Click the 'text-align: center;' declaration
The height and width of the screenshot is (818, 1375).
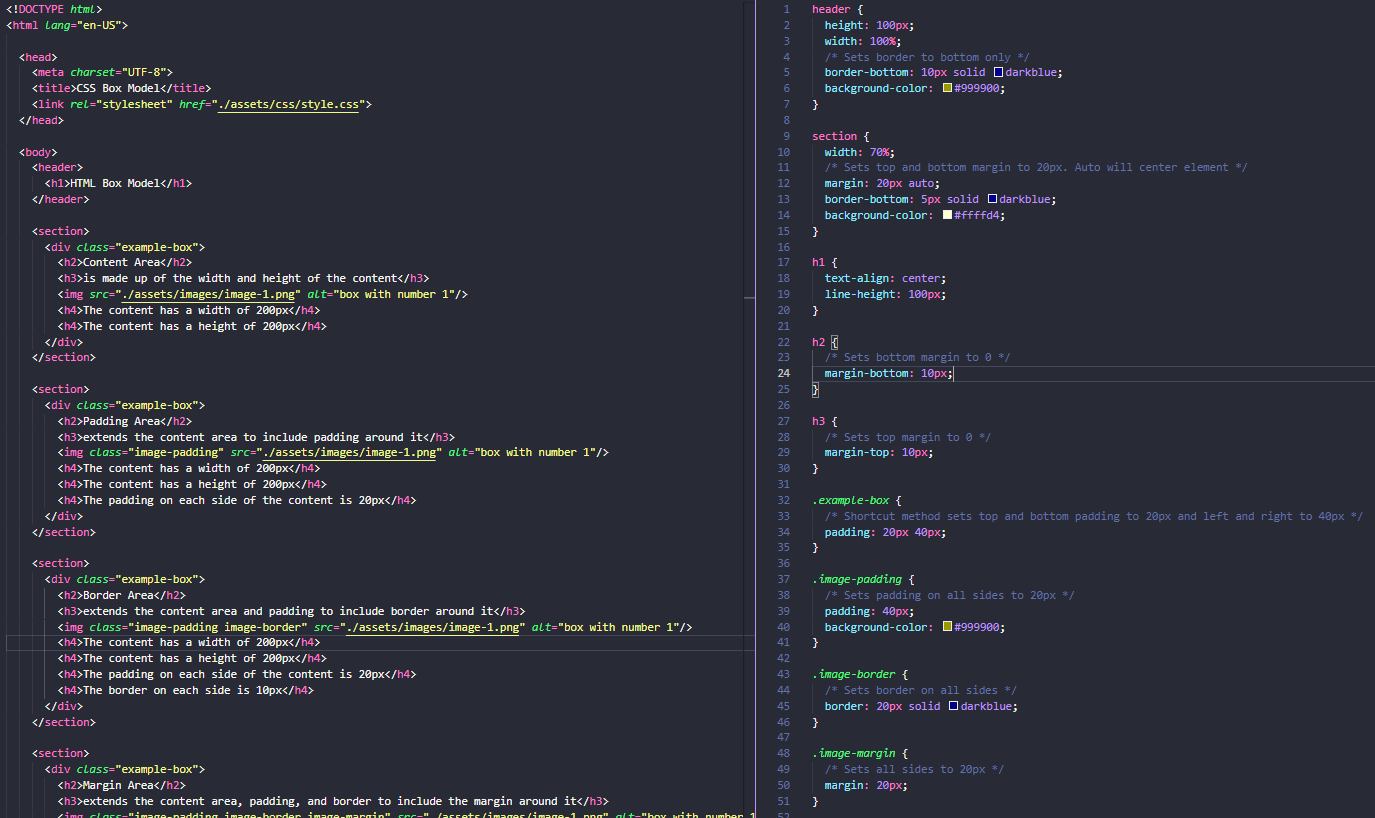(x=885, y=278)
